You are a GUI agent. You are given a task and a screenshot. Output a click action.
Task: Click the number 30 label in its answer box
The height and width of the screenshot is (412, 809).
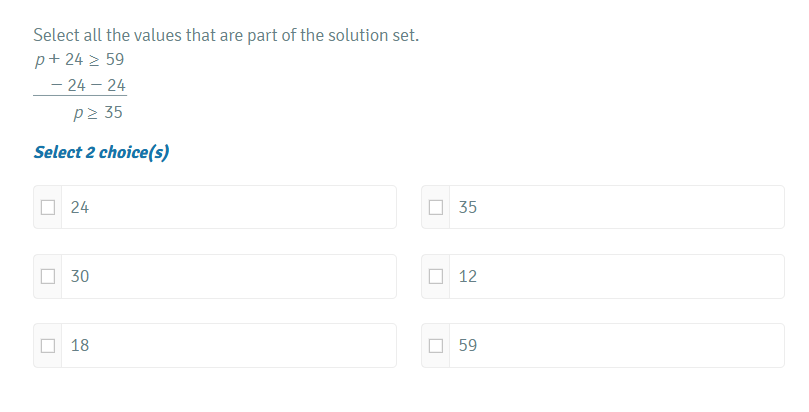(x=80, y=277)
